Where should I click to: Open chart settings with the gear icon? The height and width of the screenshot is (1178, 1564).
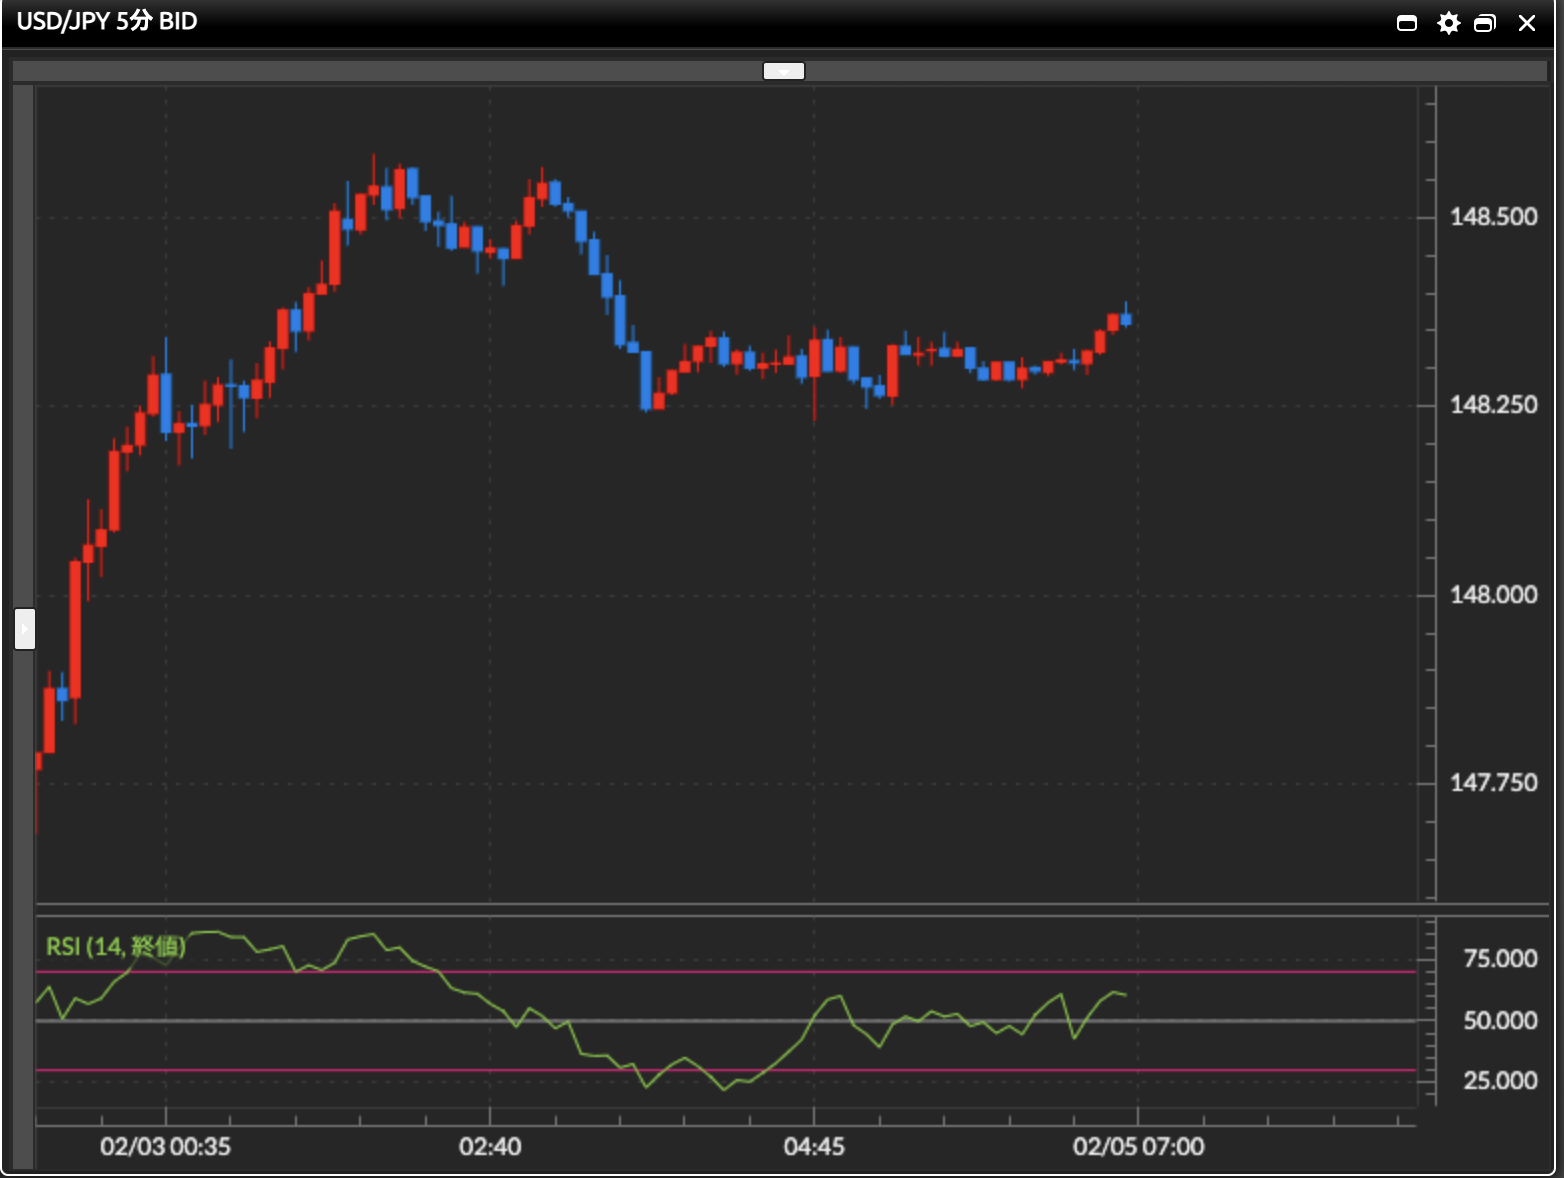(1448, 23)
